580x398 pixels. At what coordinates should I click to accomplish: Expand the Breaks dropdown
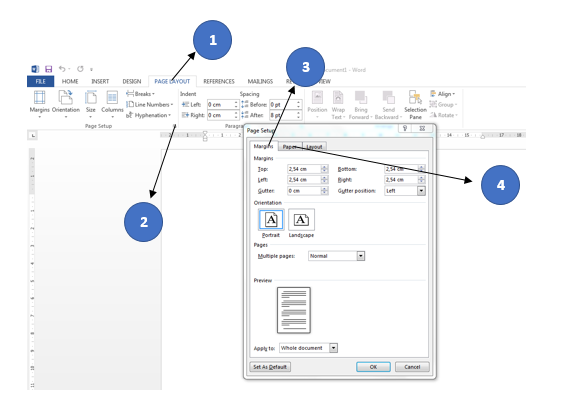tap(141, 94)
